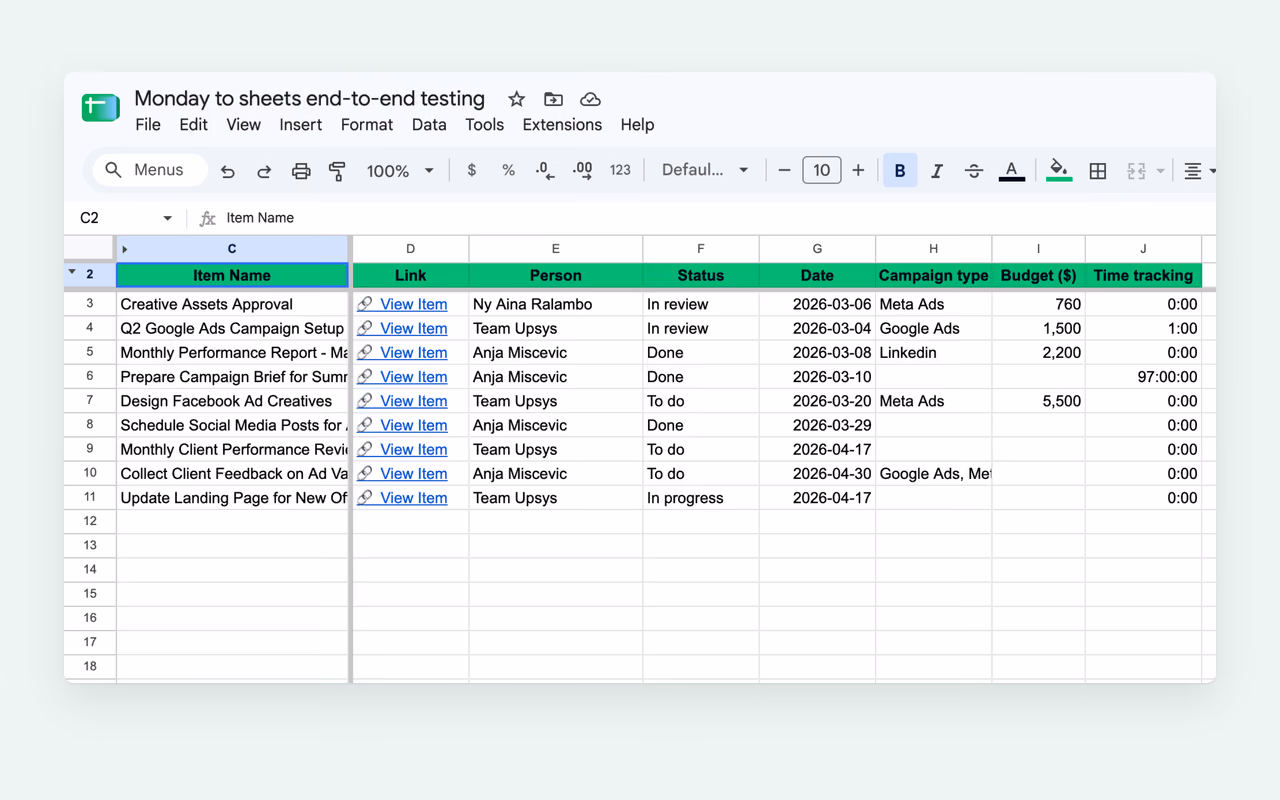Select the cell containing 97:00:00
Screen dimensions: 1280x800
[1143, 377]
